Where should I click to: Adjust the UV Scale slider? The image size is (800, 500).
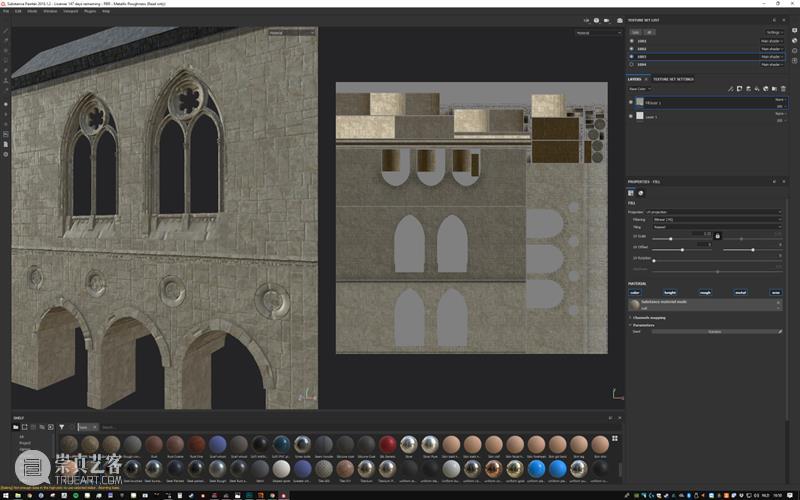669,239
